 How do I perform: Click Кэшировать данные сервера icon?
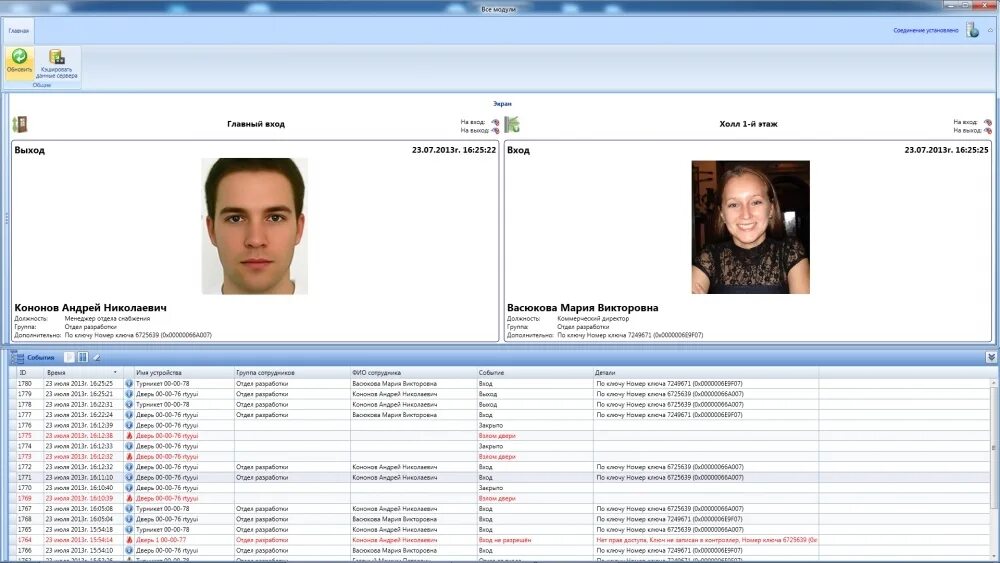tap(57, 57)
